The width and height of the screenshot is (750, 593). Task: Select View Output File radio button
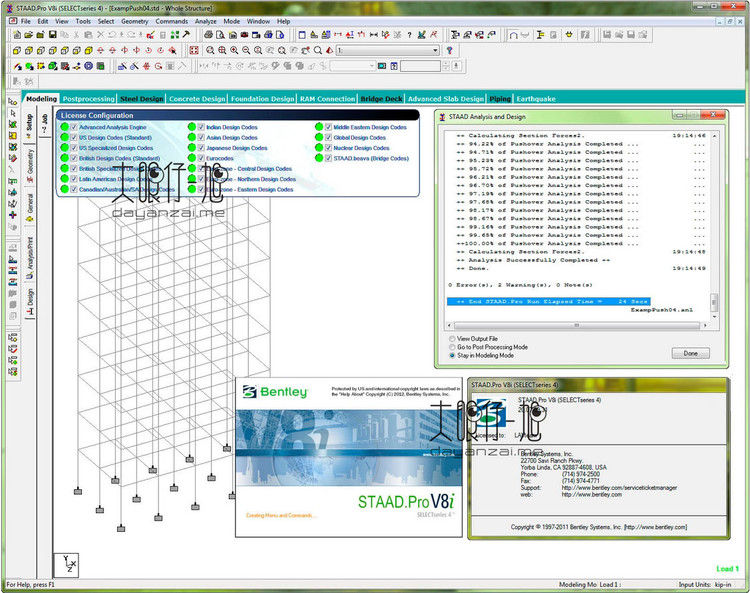point(452,339)
